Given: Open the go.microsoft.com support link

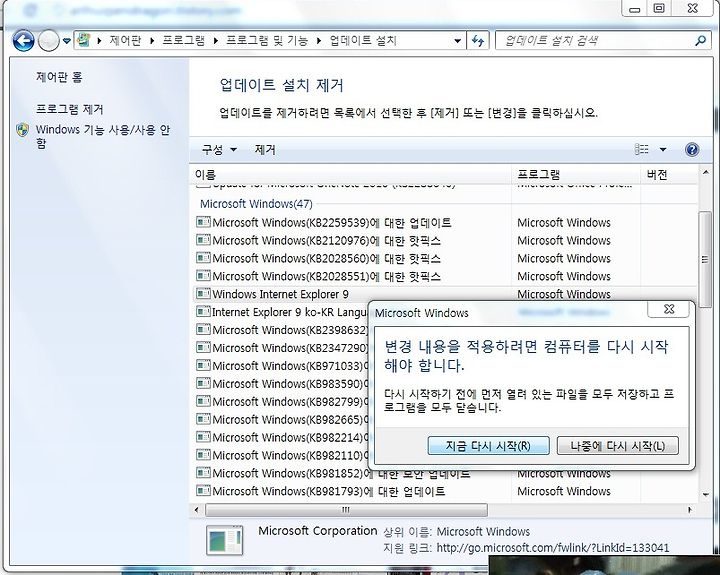Looking at the screenshot, I should pos(552,547).
